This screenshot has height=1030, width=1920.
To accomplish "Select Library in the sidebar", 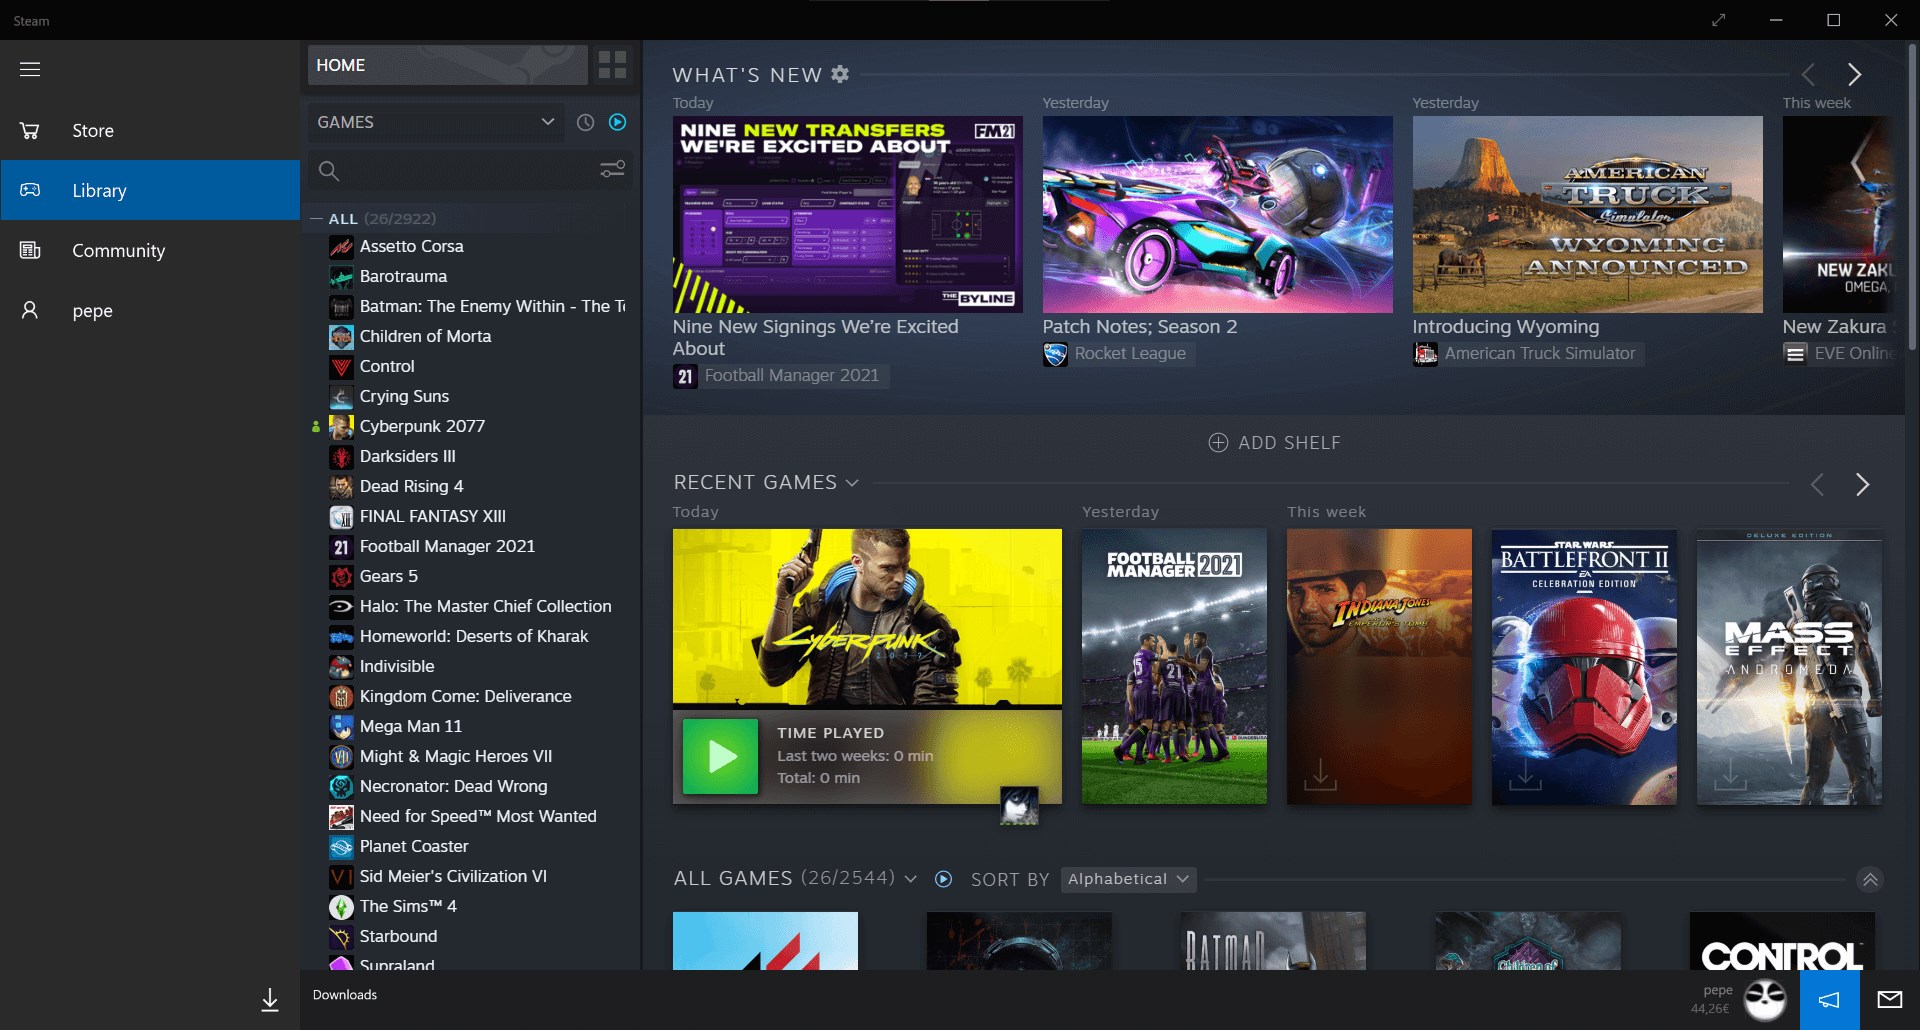I will click(99, 190).
